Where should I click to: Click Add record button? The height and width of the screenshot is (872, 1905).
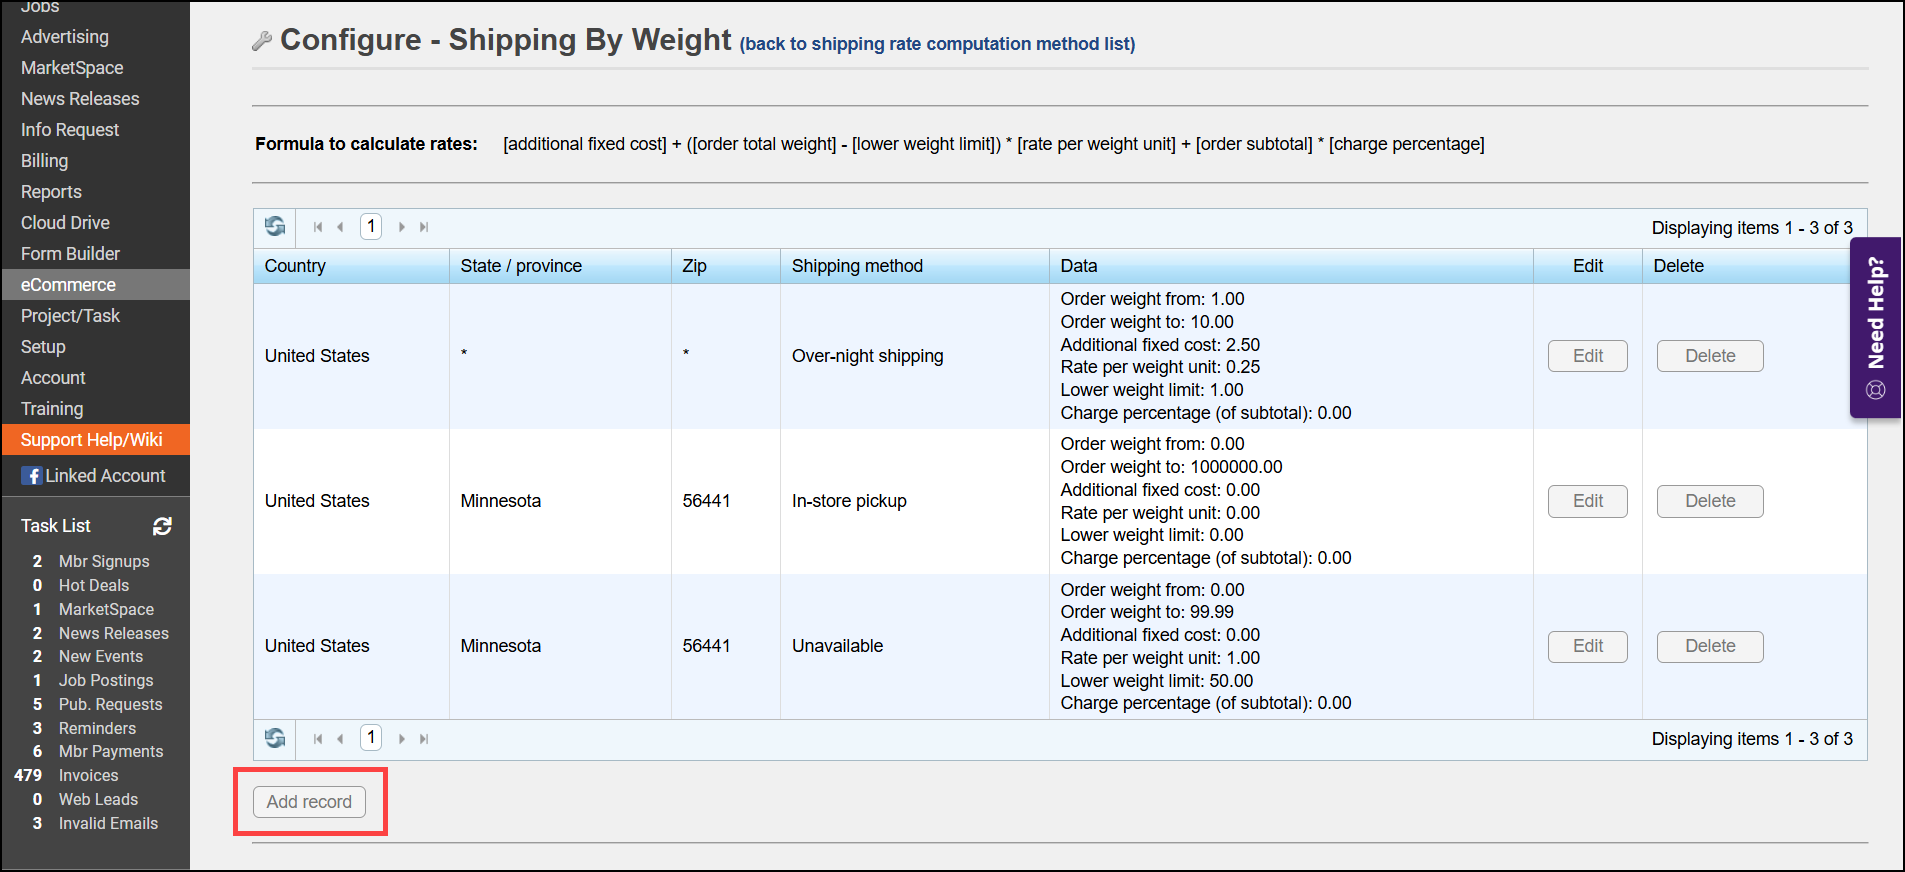[x=309, y=802]
